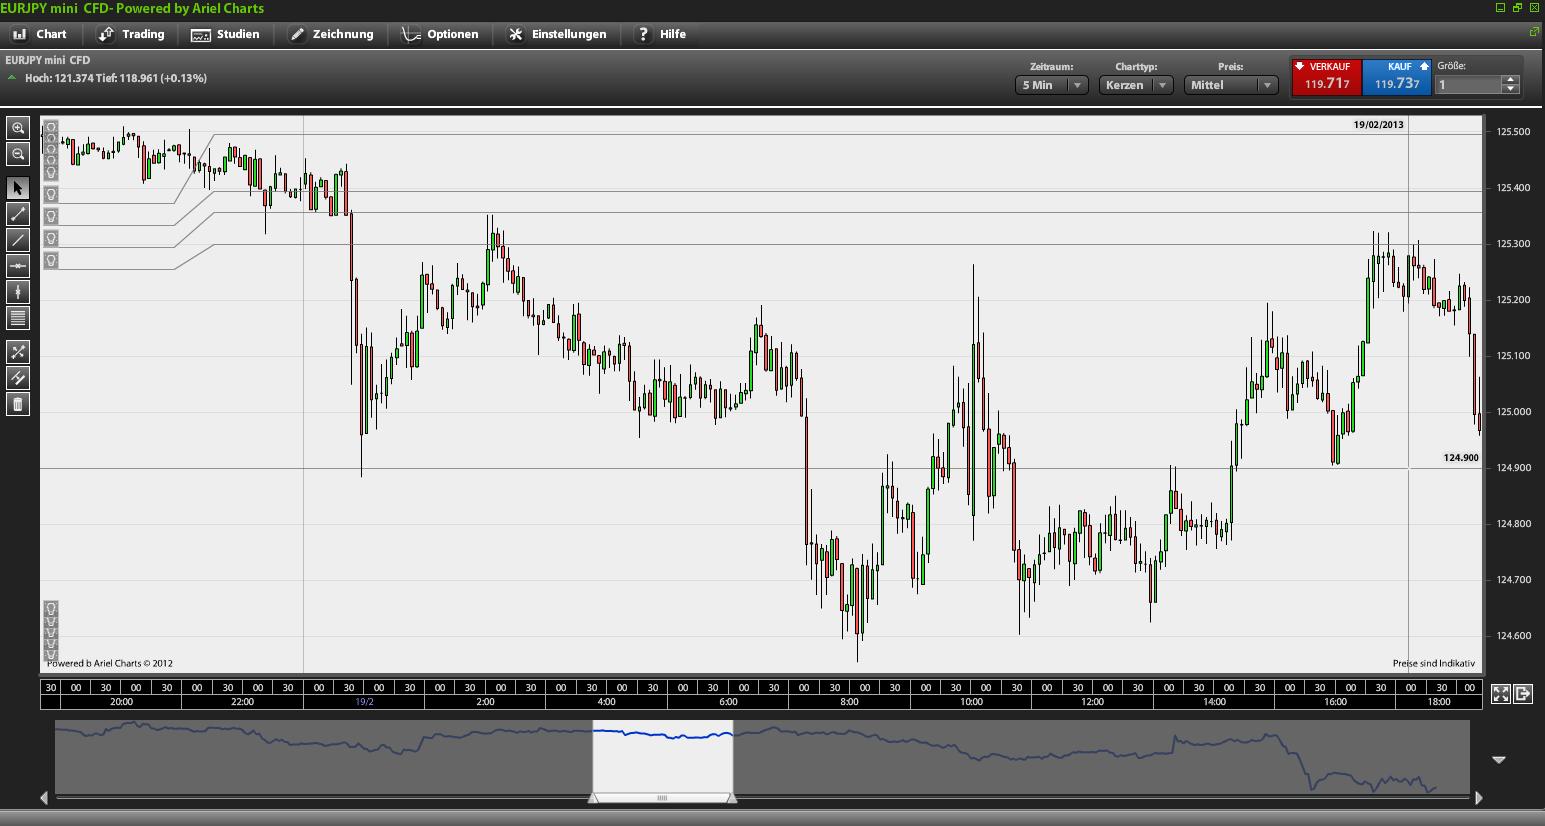This screenshot has height=826, width=1545.
Task: Select the crossed arrows drawing tool
Action: (18, 352)
